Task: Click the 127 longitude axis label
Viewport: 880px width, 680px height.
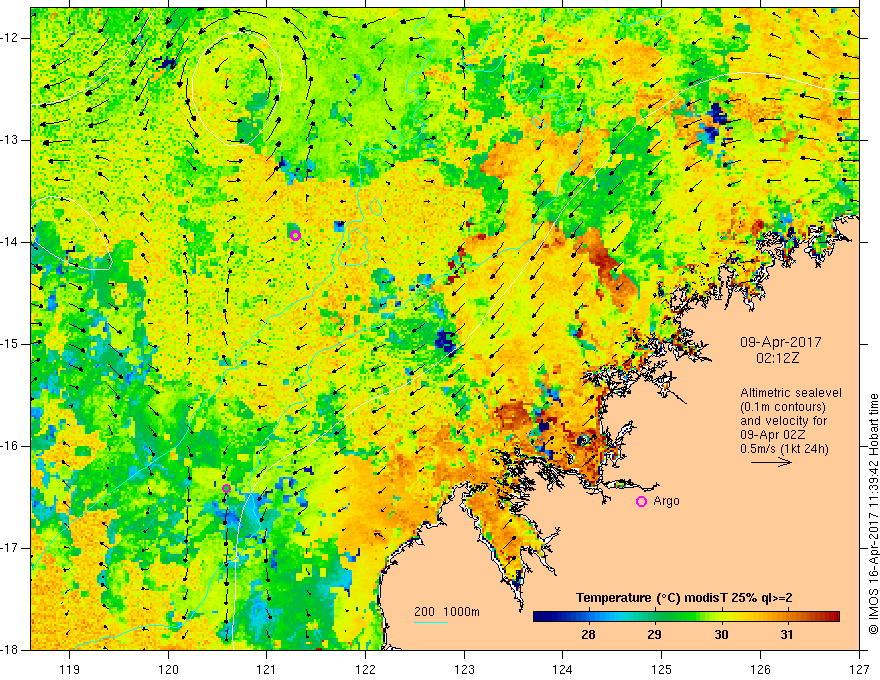Action: click(859, 669)
